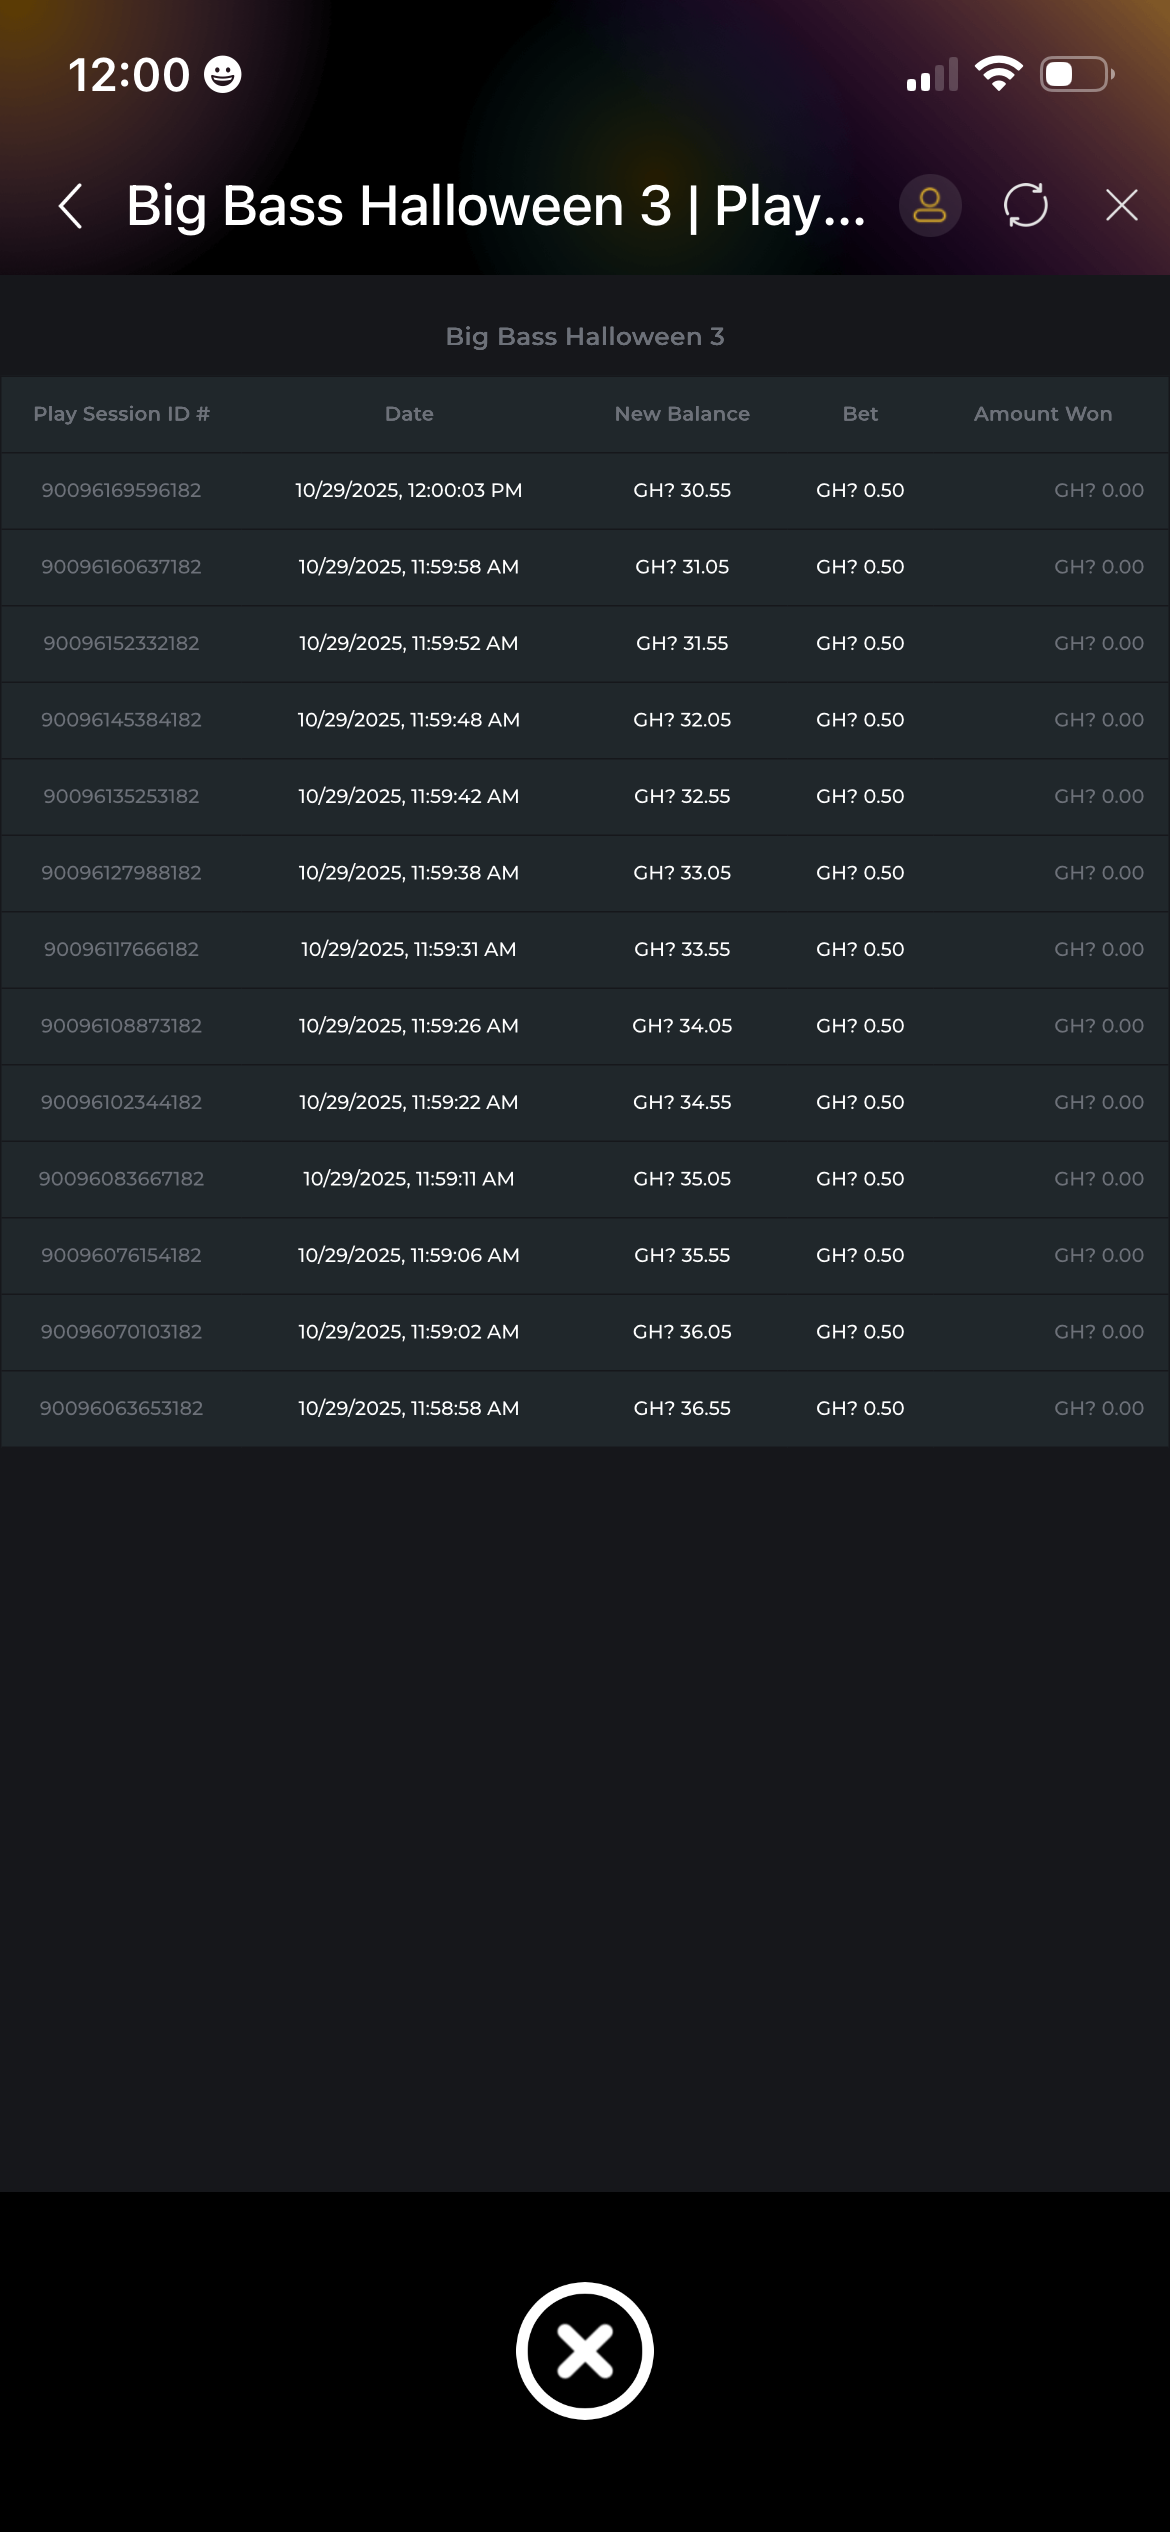Select the row dated 11:59:31 AM
Viewport: 1170px width, 2532px height.
(409, 949)
